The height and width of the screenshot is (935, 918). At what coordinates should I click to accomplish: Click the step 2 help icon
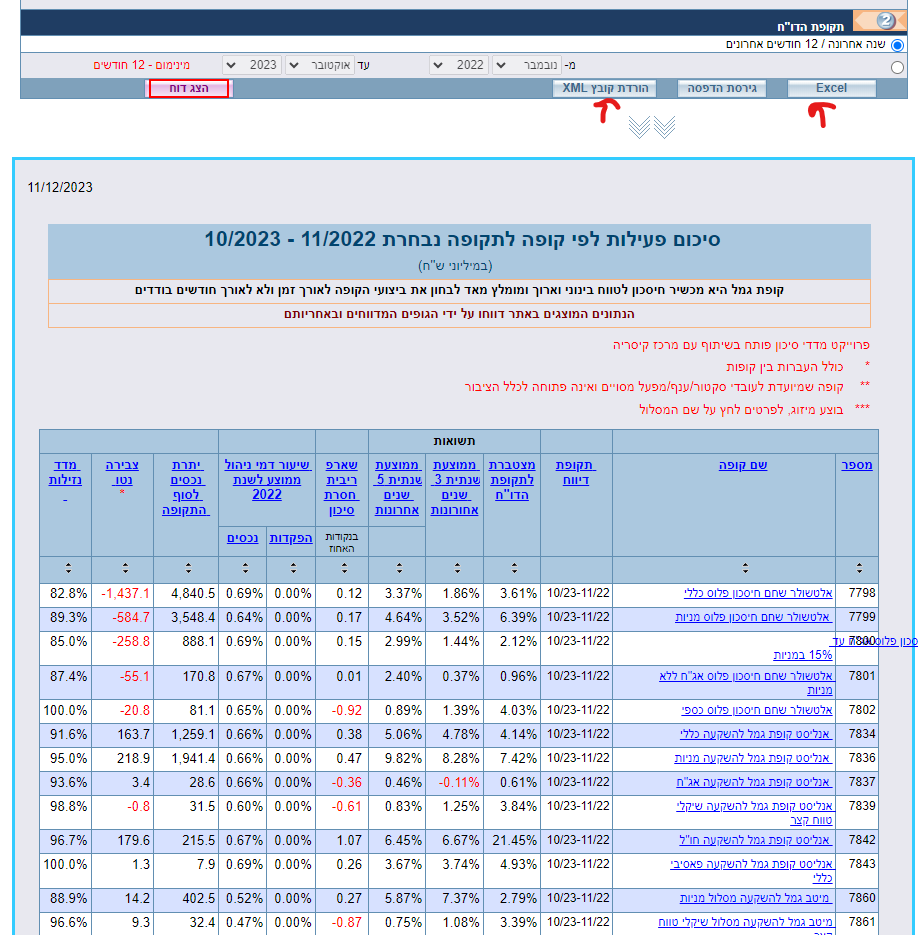click(x=886, y=21)
